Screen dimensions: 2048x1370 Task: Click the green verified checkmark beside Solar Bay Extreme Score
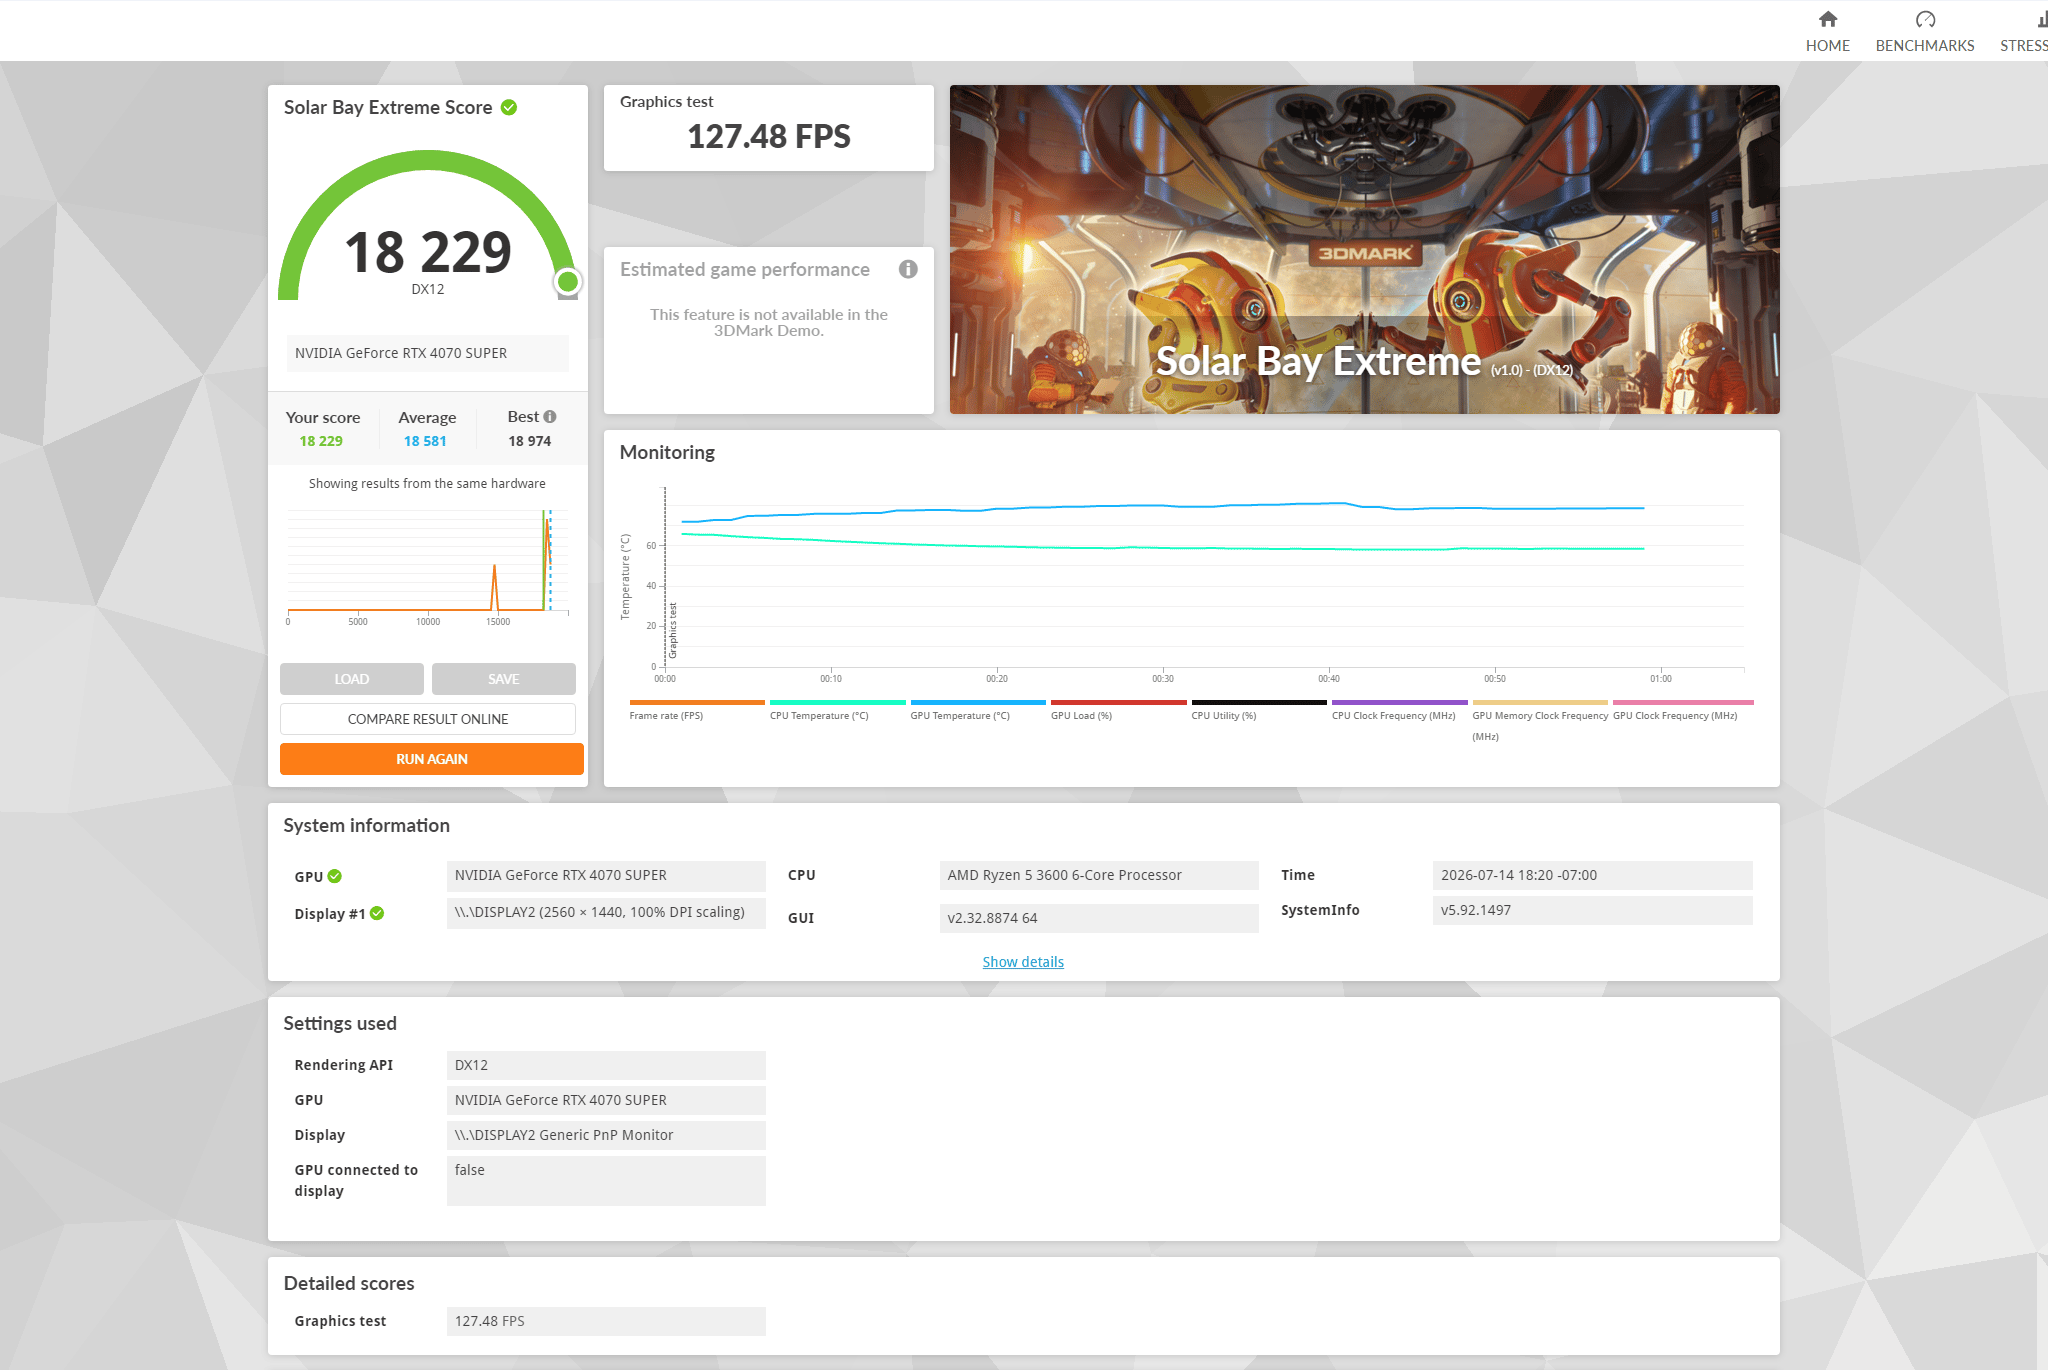point(509,107)
